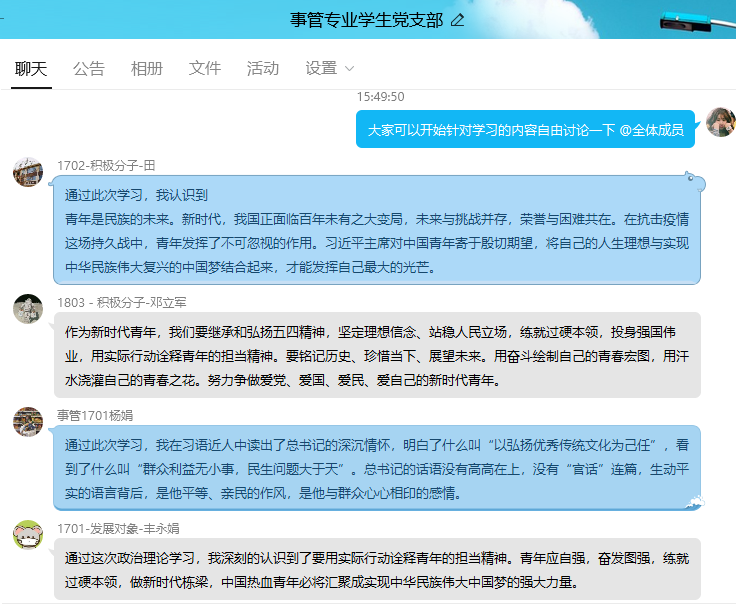Image resolution: width=736 pixels, height=607 pixels.
Task: Open avatar of 1803 积极分子-邓立军
Action: point(28,308)
